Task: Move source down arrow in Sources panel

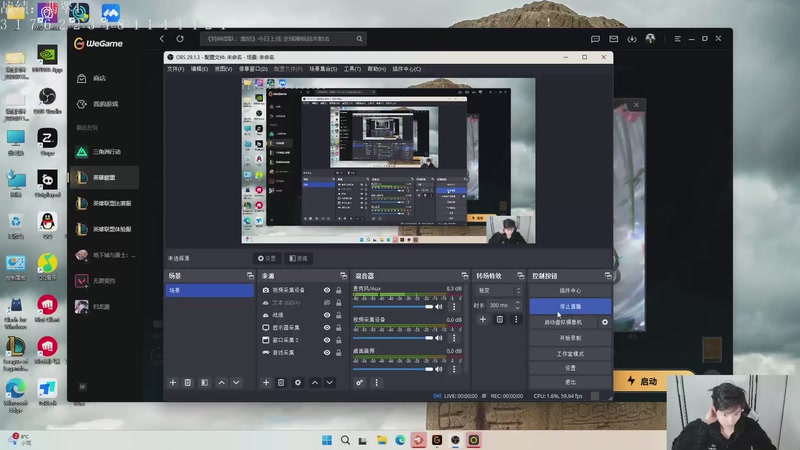Action: click(x=330, y=383)
